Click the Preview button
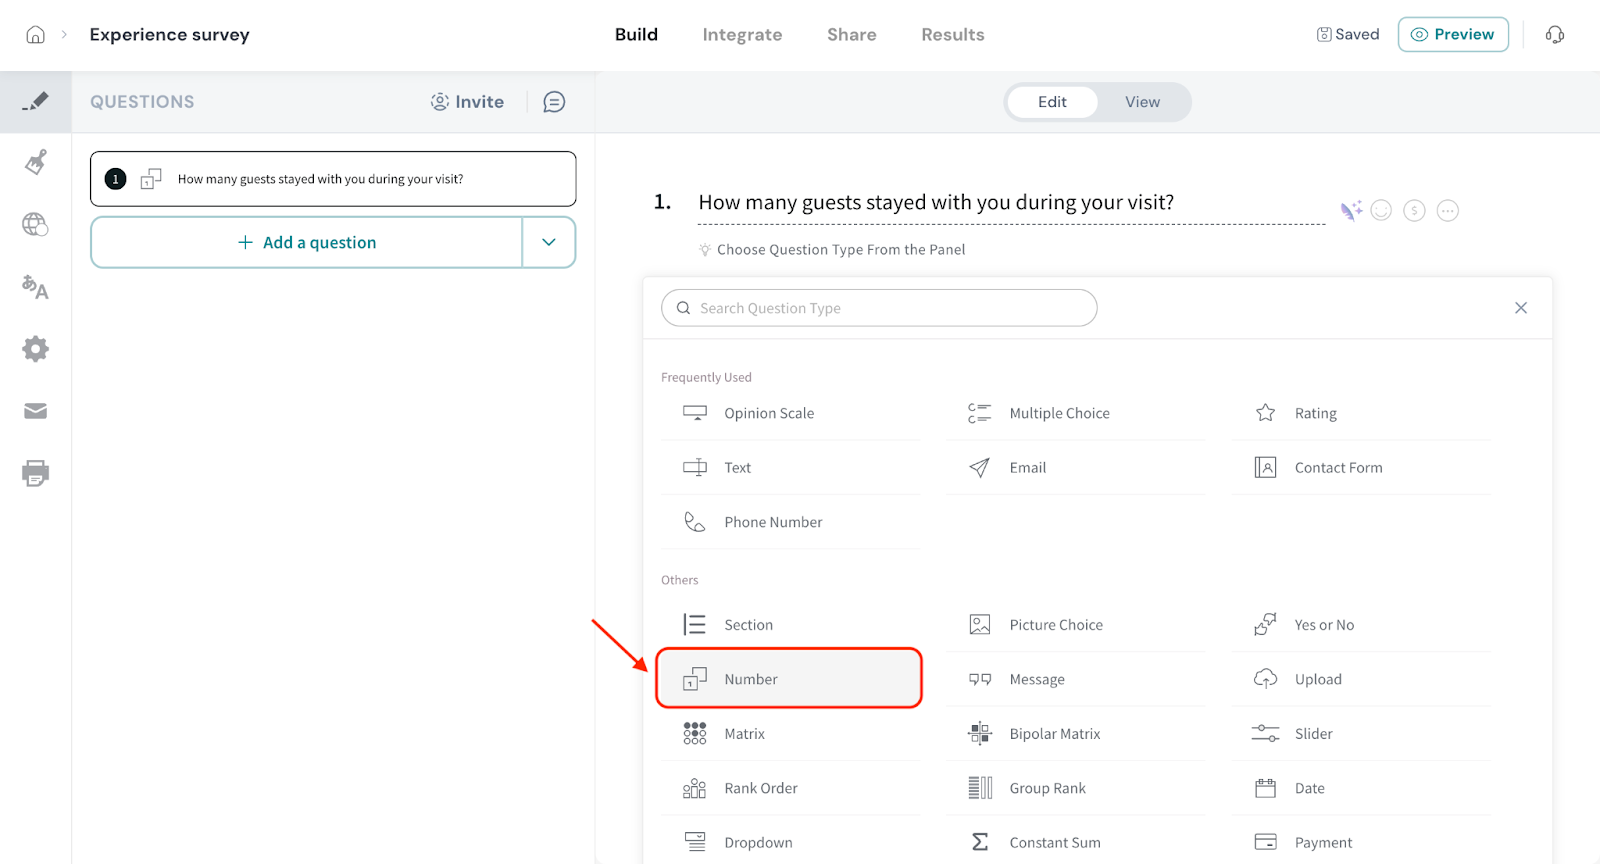Image resolution: width=1600 pixels, height=864 pixels. [1452, 35]
